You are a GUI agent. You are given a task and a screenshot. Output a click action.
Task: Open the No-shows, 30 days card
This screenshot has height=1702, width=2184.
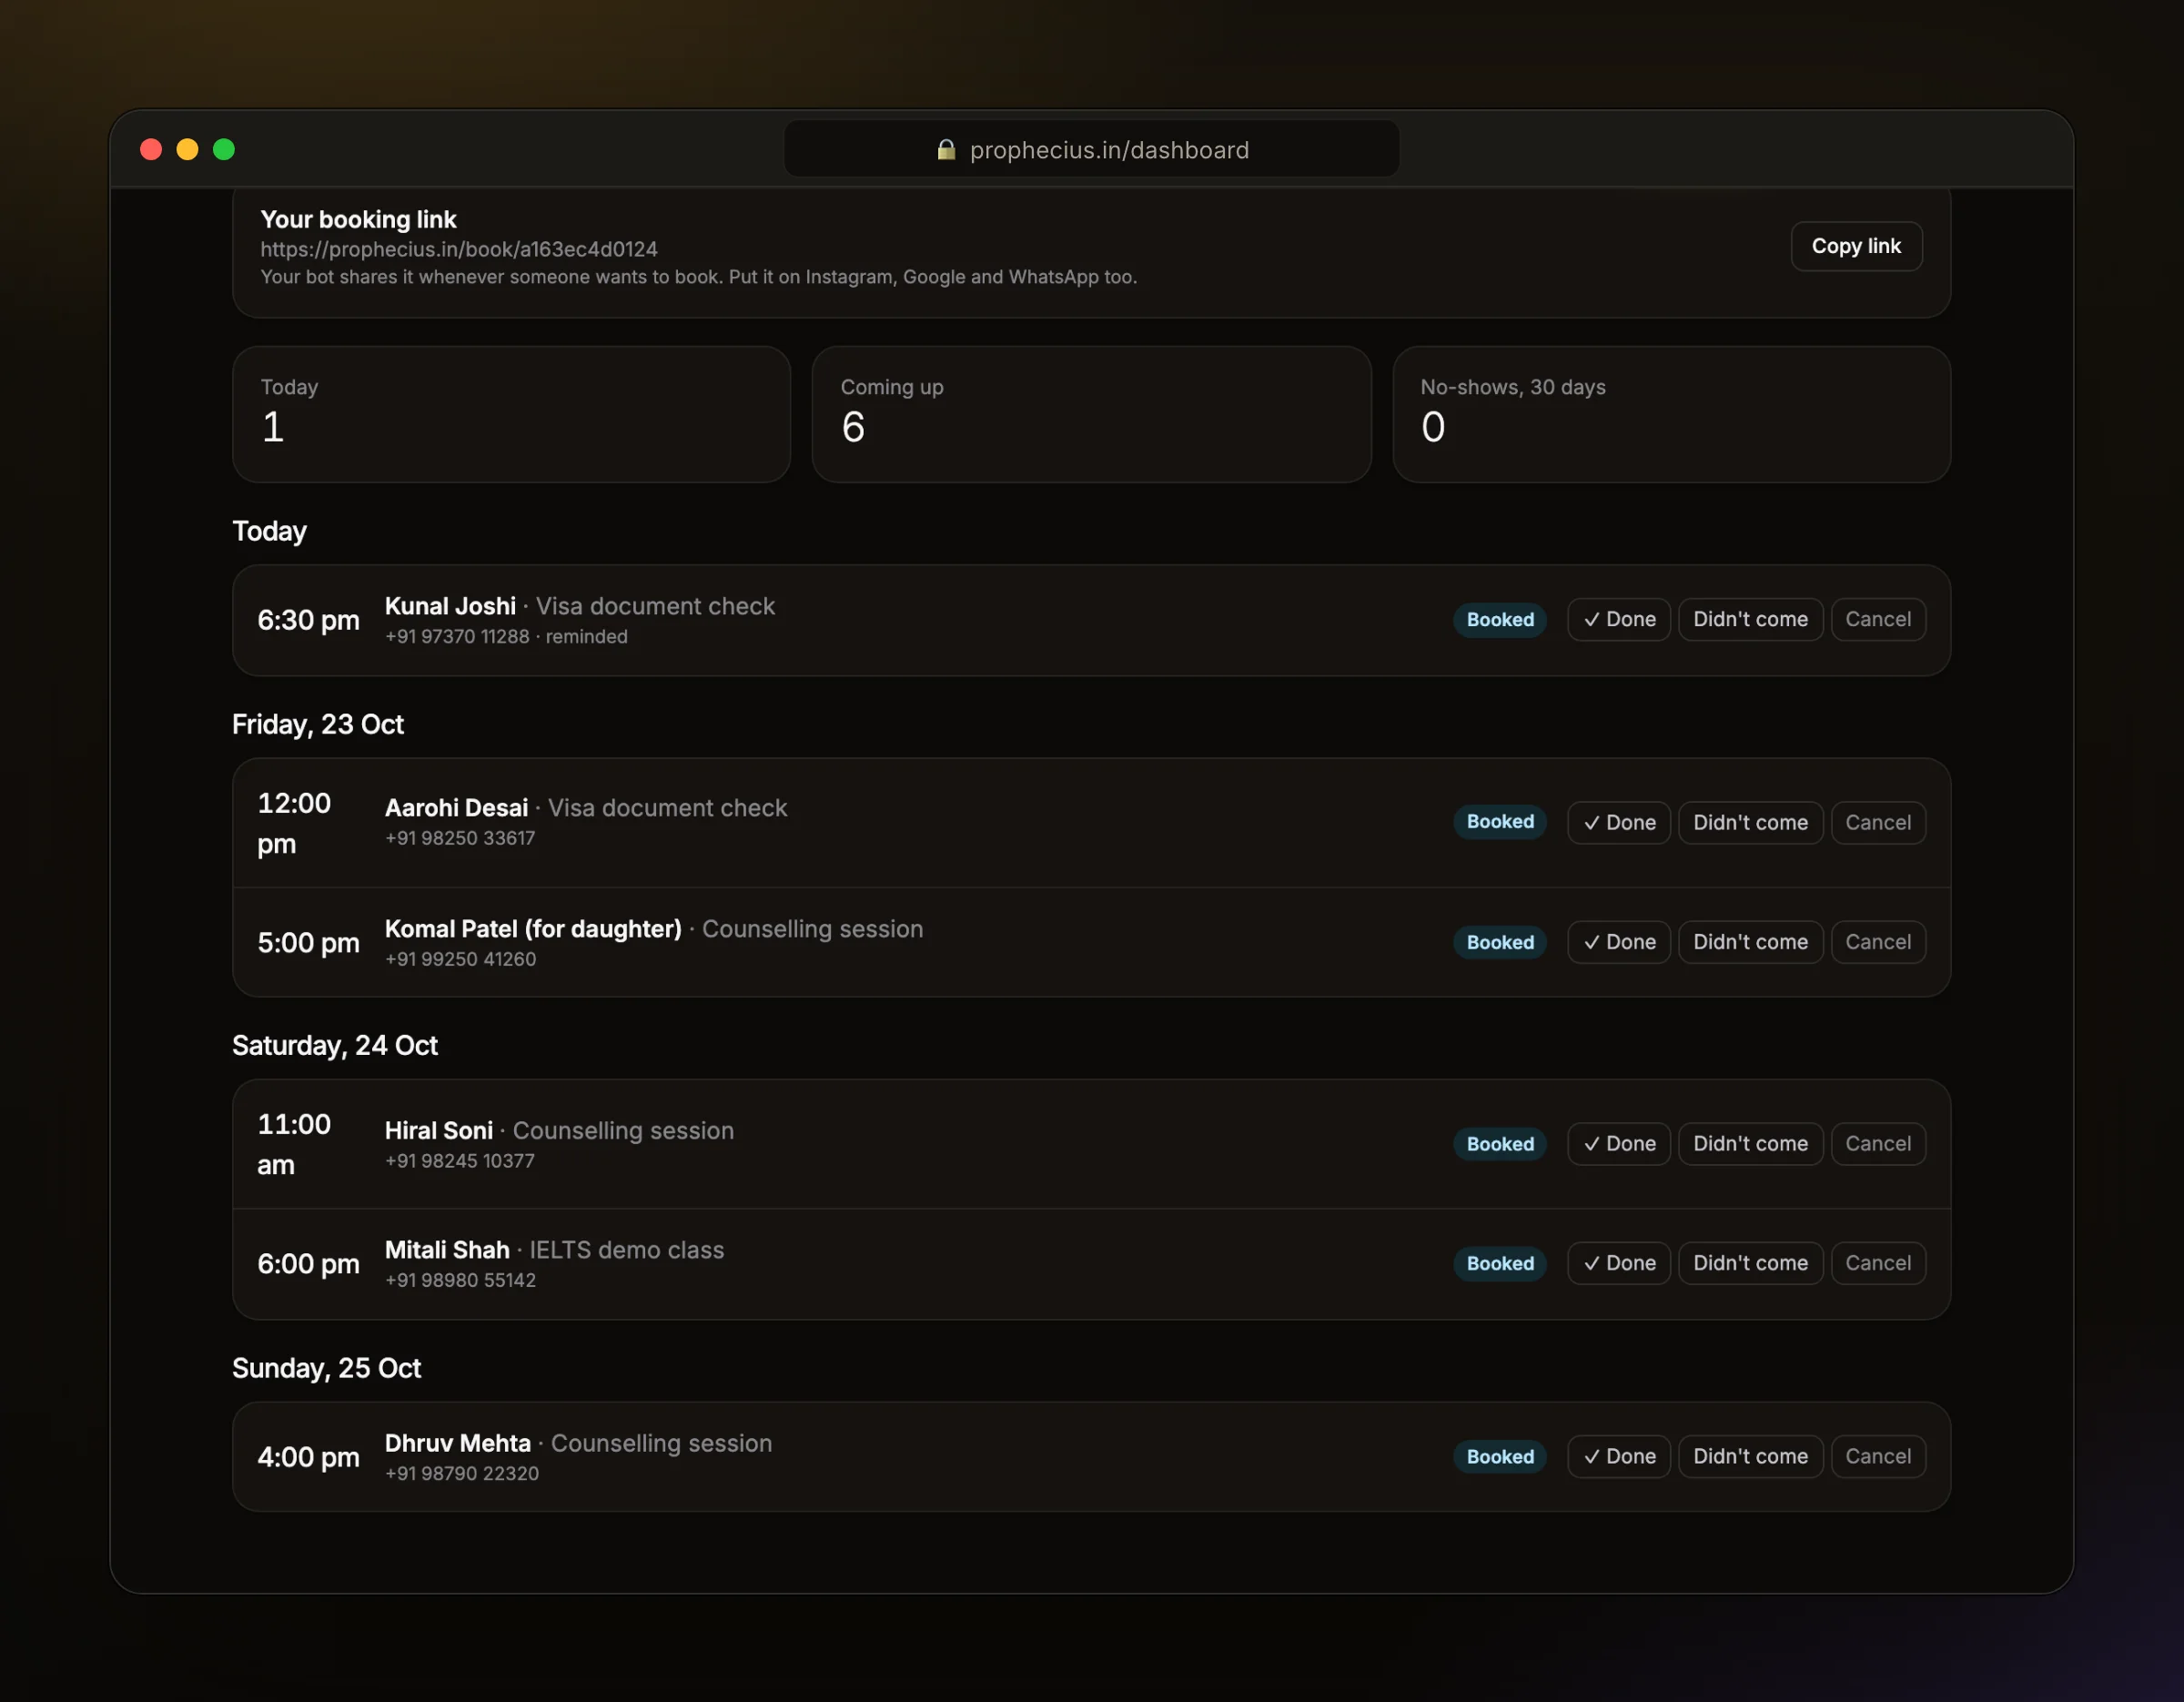pos(1671,414)
